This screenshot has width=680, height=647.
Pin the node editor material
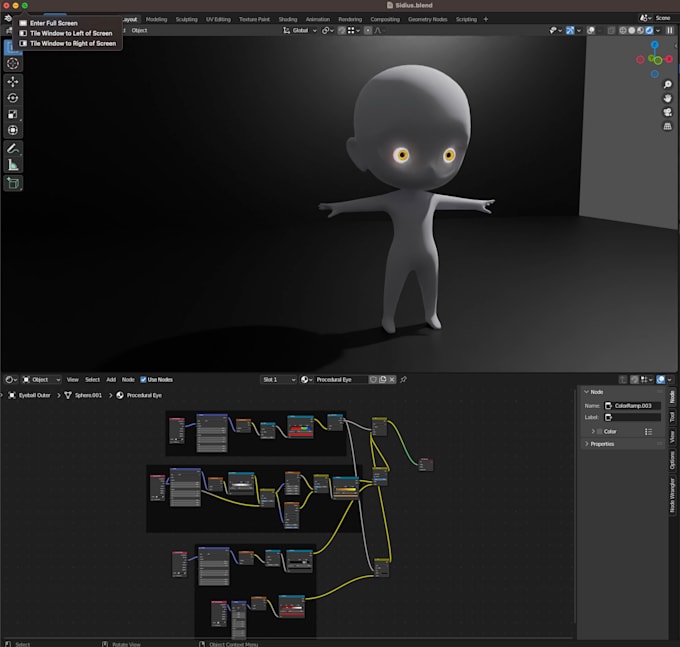[x=404, y=380]
